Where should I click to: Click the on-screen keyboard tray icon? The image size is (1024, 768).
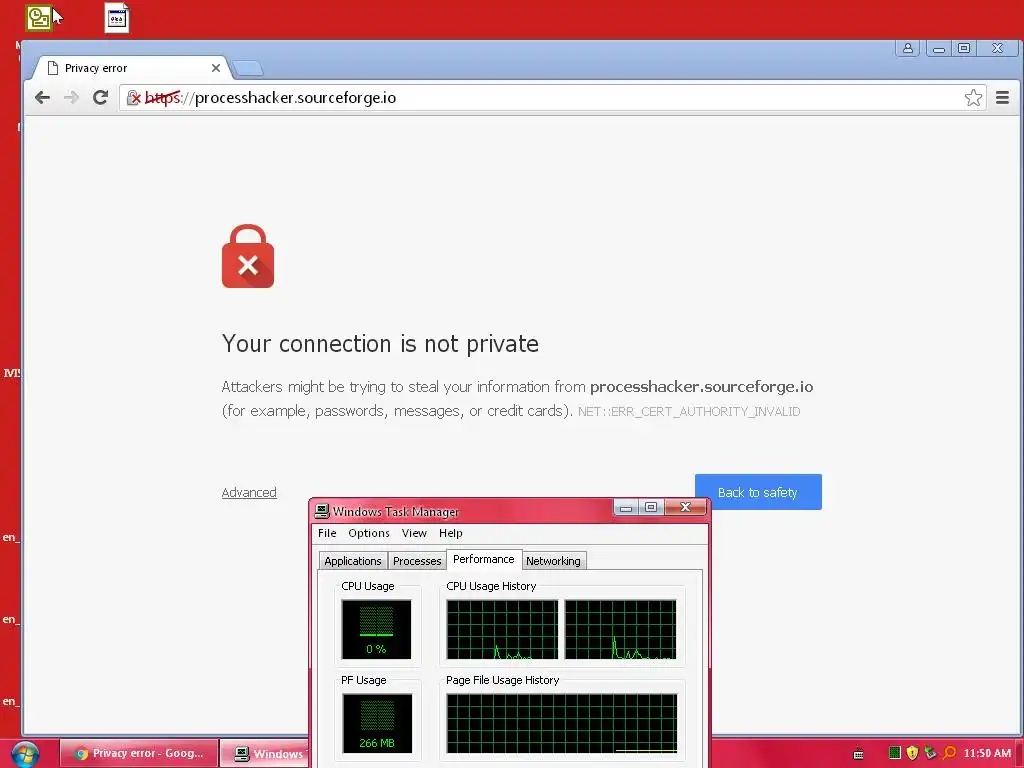(x=858, y=754)
